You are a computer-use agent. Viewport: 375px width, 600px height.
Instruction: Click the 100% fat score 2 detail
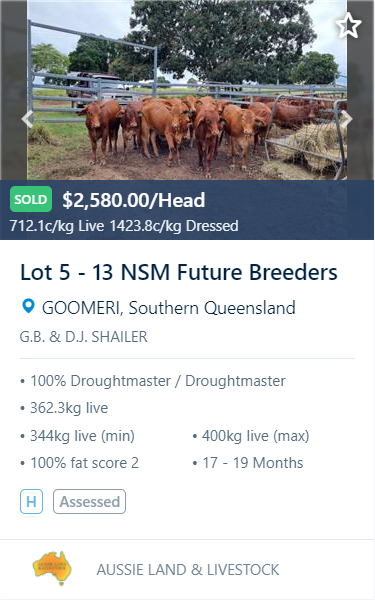click(x=84, y=463)
